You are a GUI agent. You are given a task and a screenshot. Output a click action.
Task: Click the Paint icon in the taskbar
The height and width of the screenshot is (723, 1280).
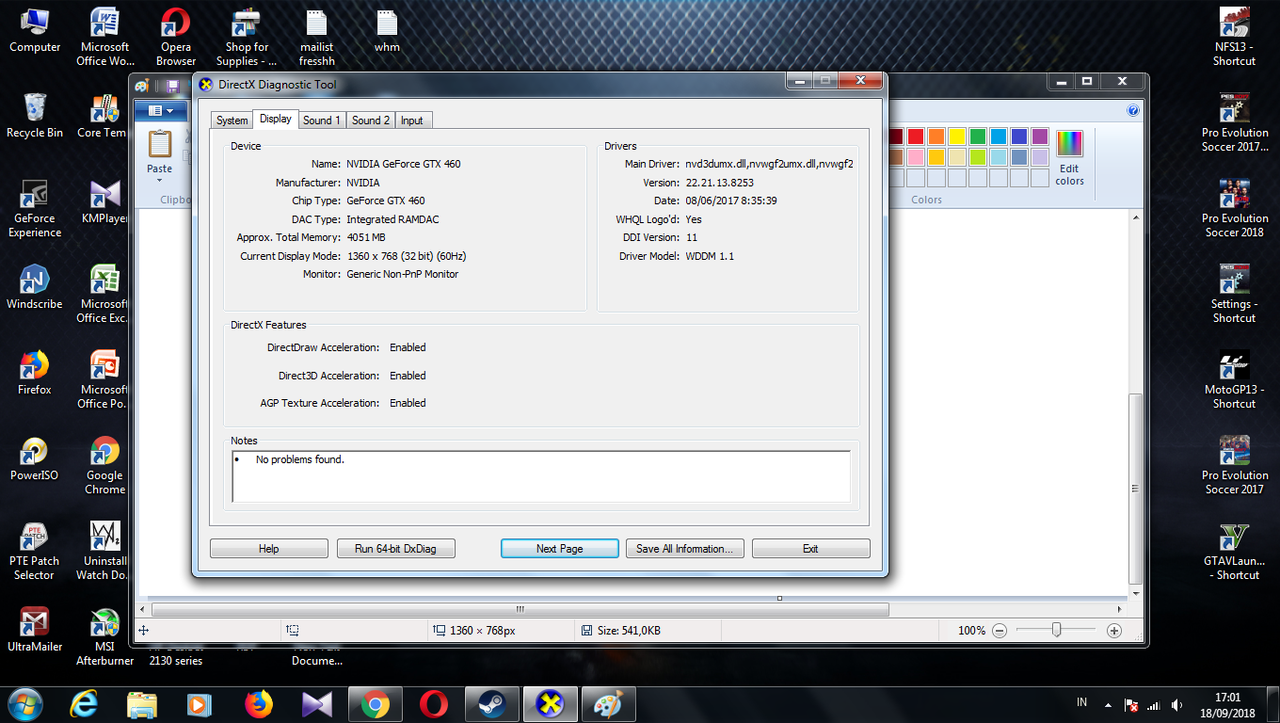[607, 704]
